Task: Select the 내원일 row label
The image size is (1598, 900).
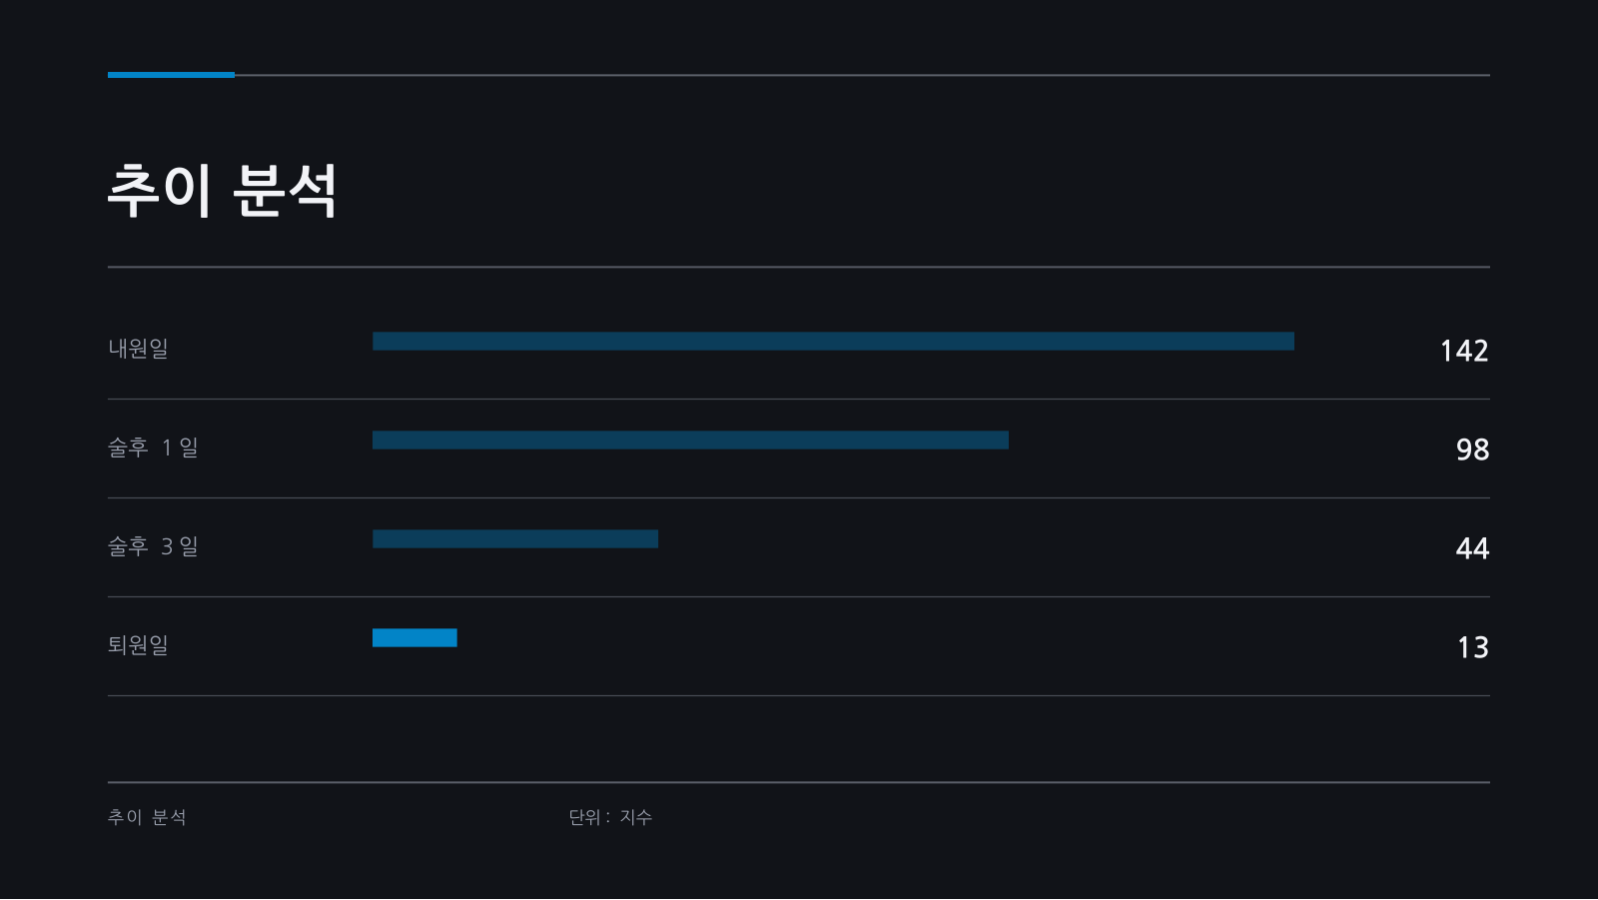Action: [x=138, y=349]
